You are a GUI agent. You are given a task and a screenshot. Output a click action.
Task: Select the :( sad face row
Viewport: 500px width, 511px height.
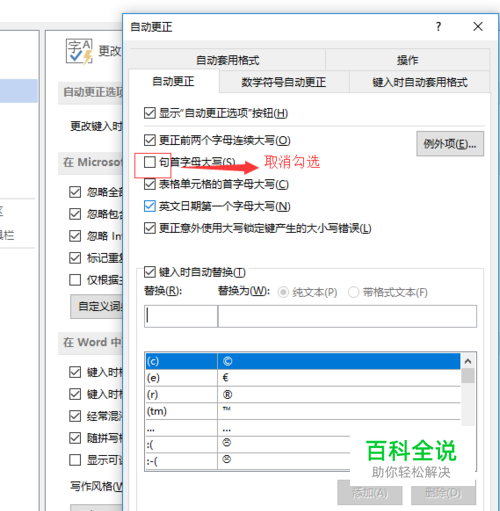point(248,444)
